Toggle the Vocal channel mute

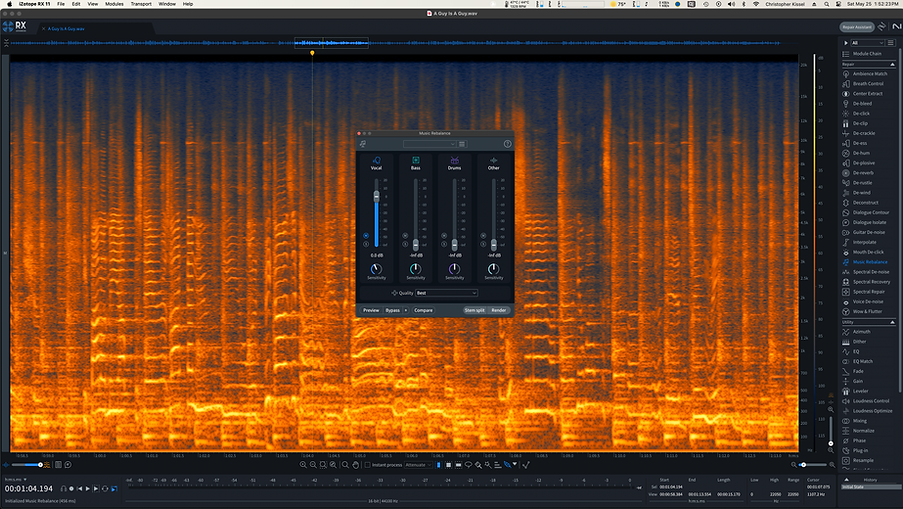tap(366, 235)
